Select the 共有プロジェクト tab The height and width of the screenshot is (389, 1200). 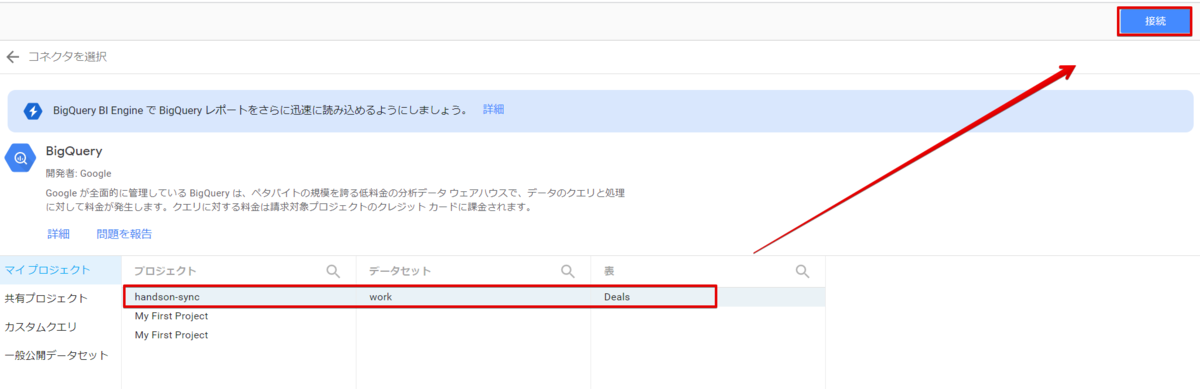(60, 298)
